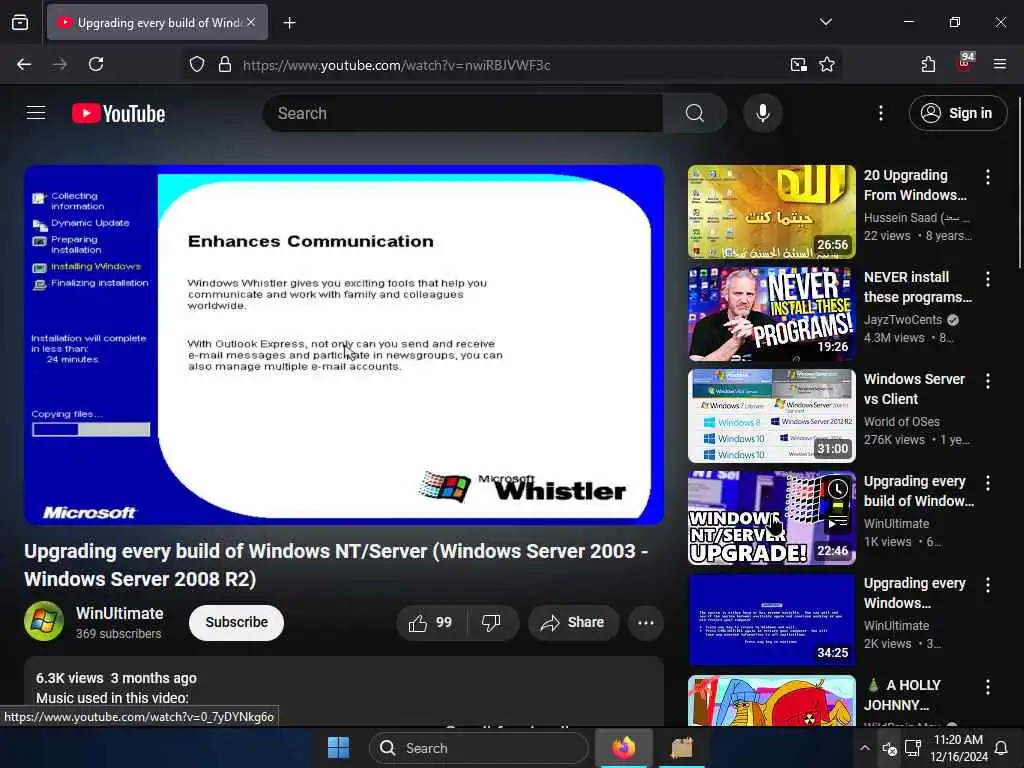Open the Windows Start menu
The width and height of the screenshot is (1024, 768).
[x=338, y=748]
